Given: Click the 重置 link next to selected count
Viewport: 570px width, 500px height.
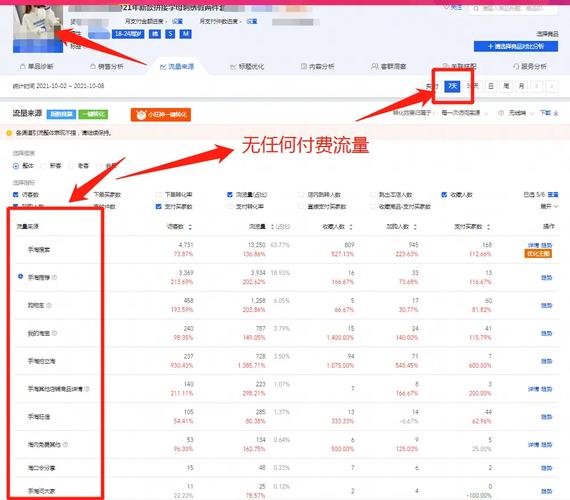Looking at the screenshot, I should click(553, 195).
